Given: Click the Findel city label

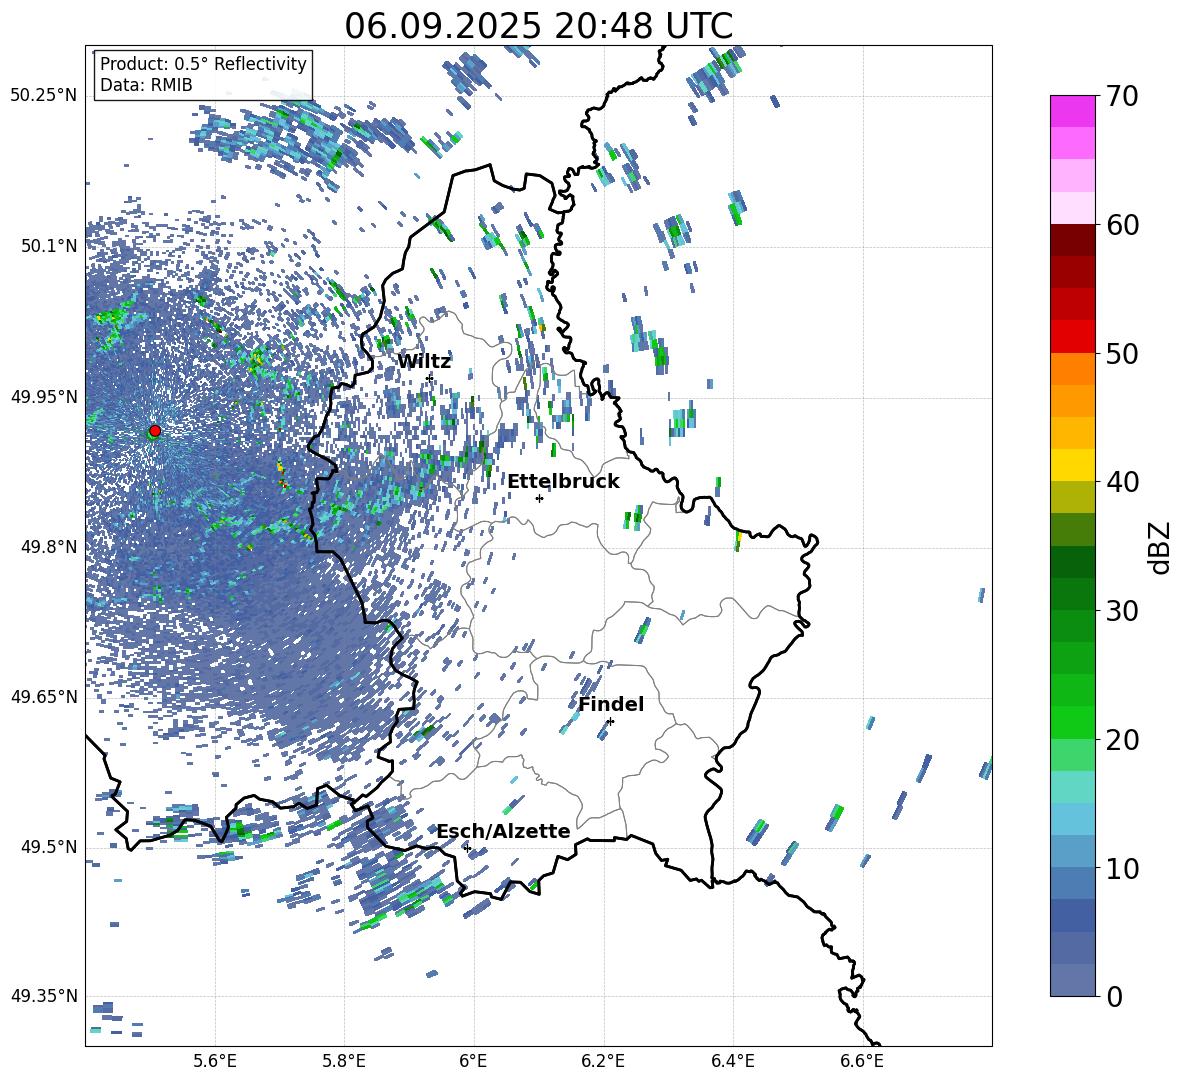Looking at the screenshot, I should tap(611, 704).
